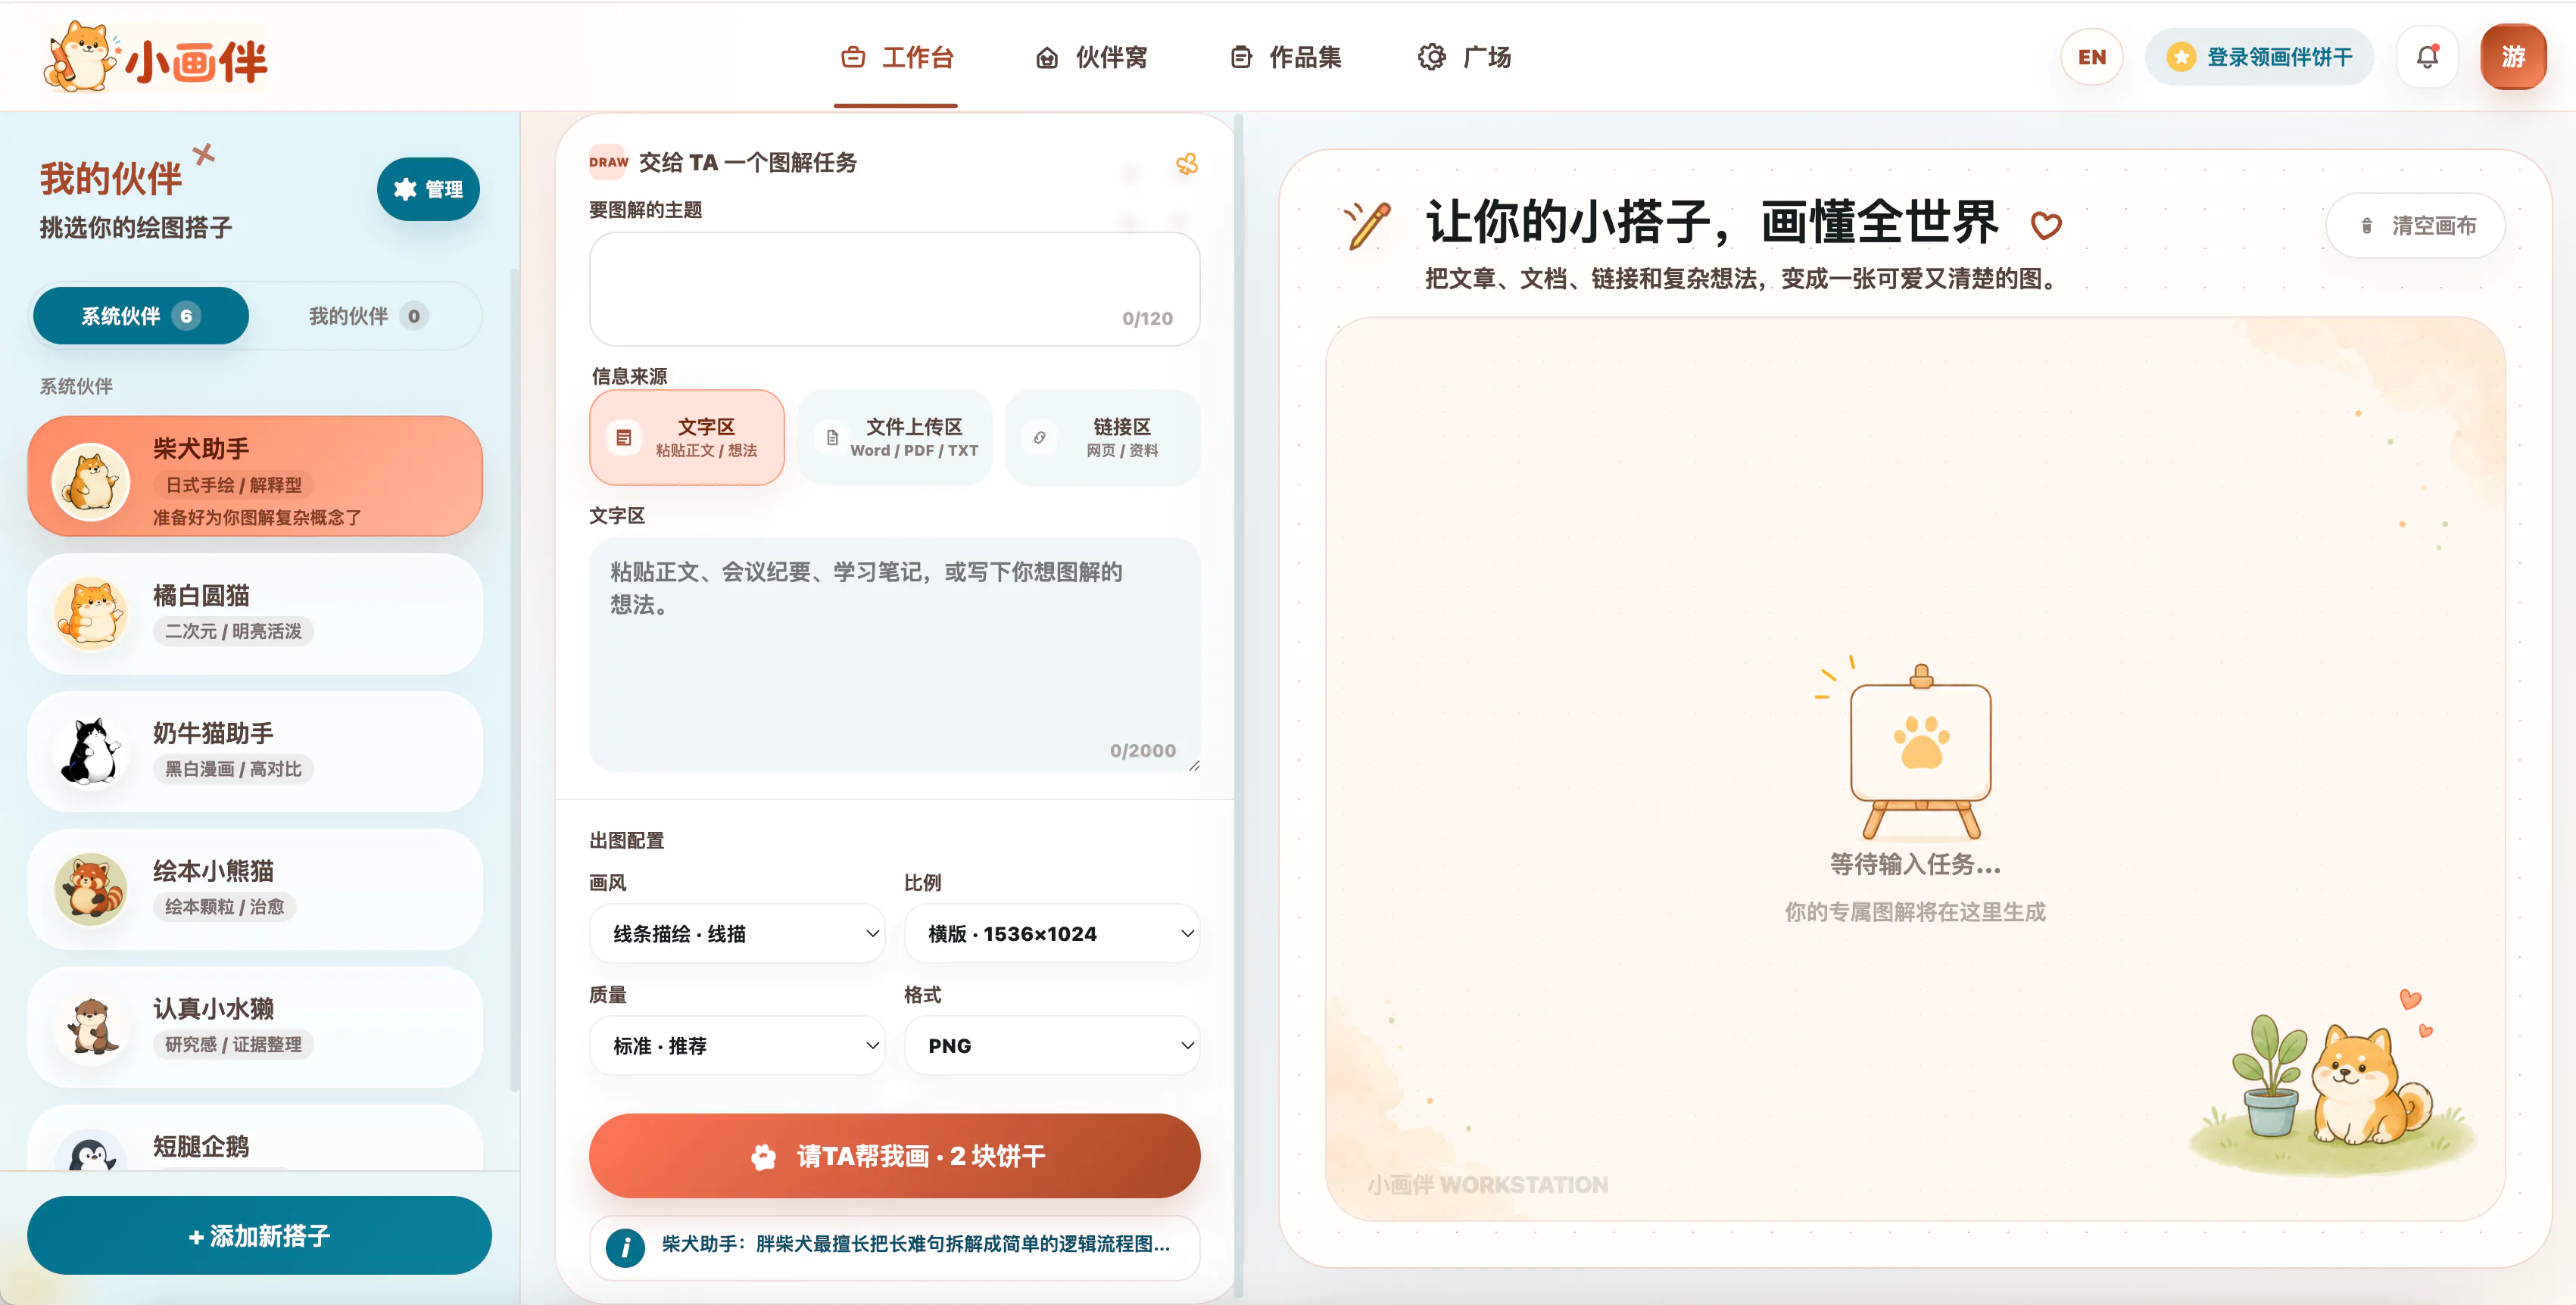Click the gear icon next to 广场
The width and height of the screenshot is (2576, 1305).
pos(1432,57)
